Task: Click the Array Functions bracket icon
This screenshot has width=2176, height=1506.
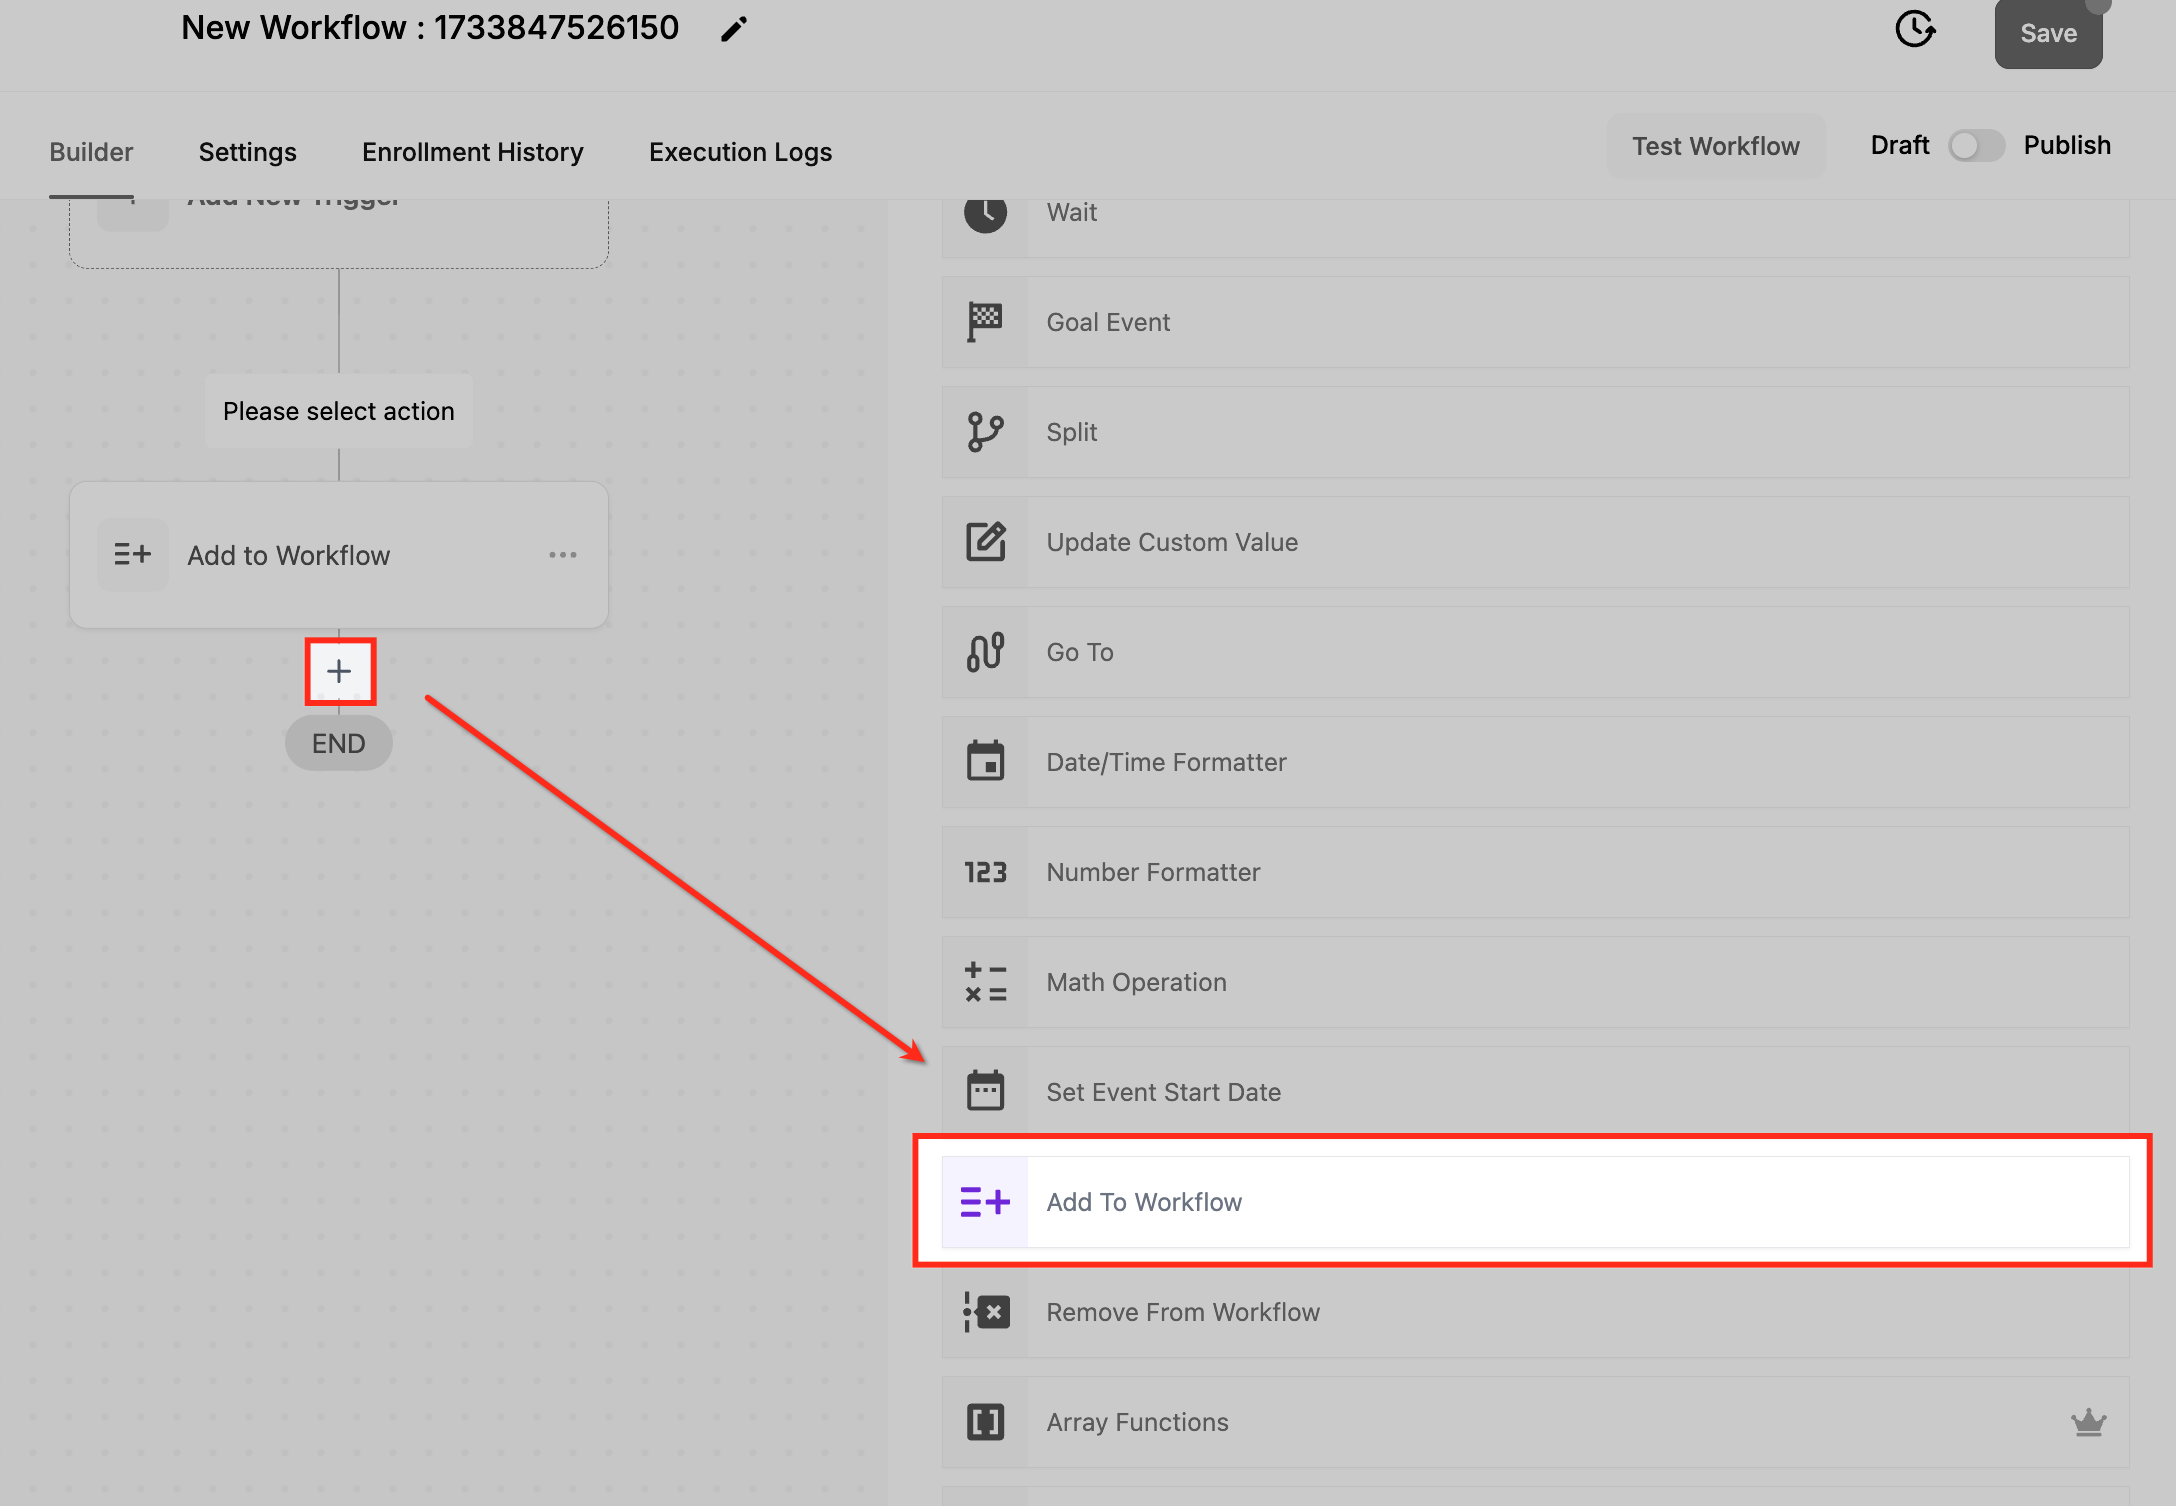Action: (985, 1422)
